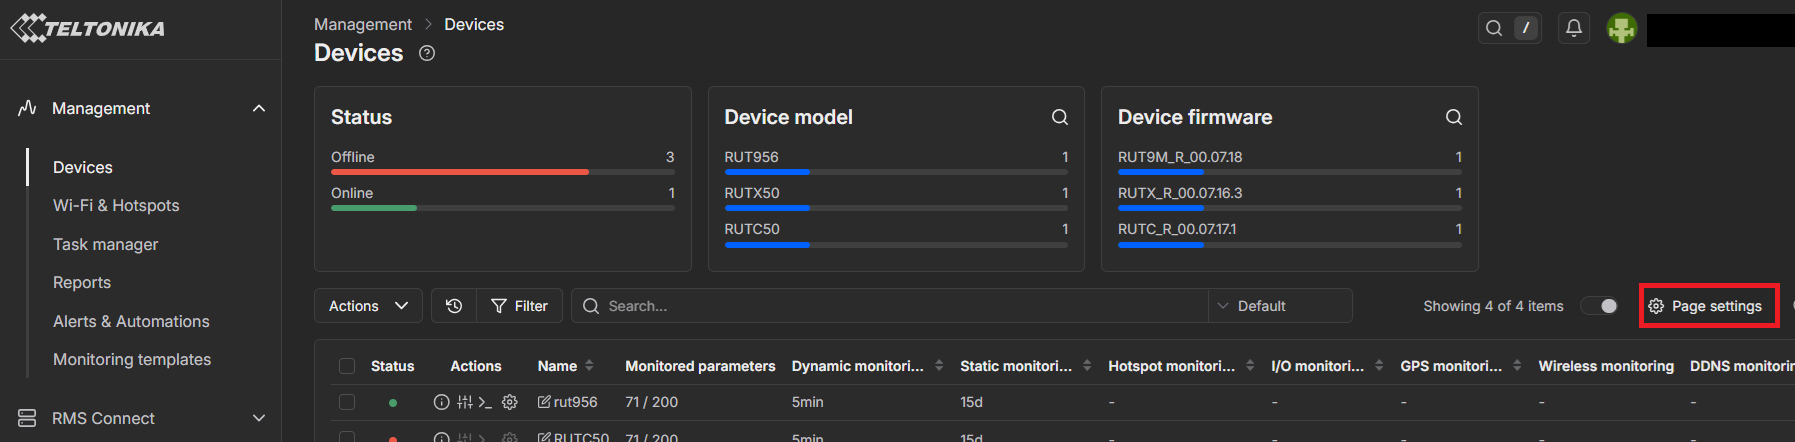Click the edit name icon beside rut956
1795x442 pixels.
coord(544,402)
